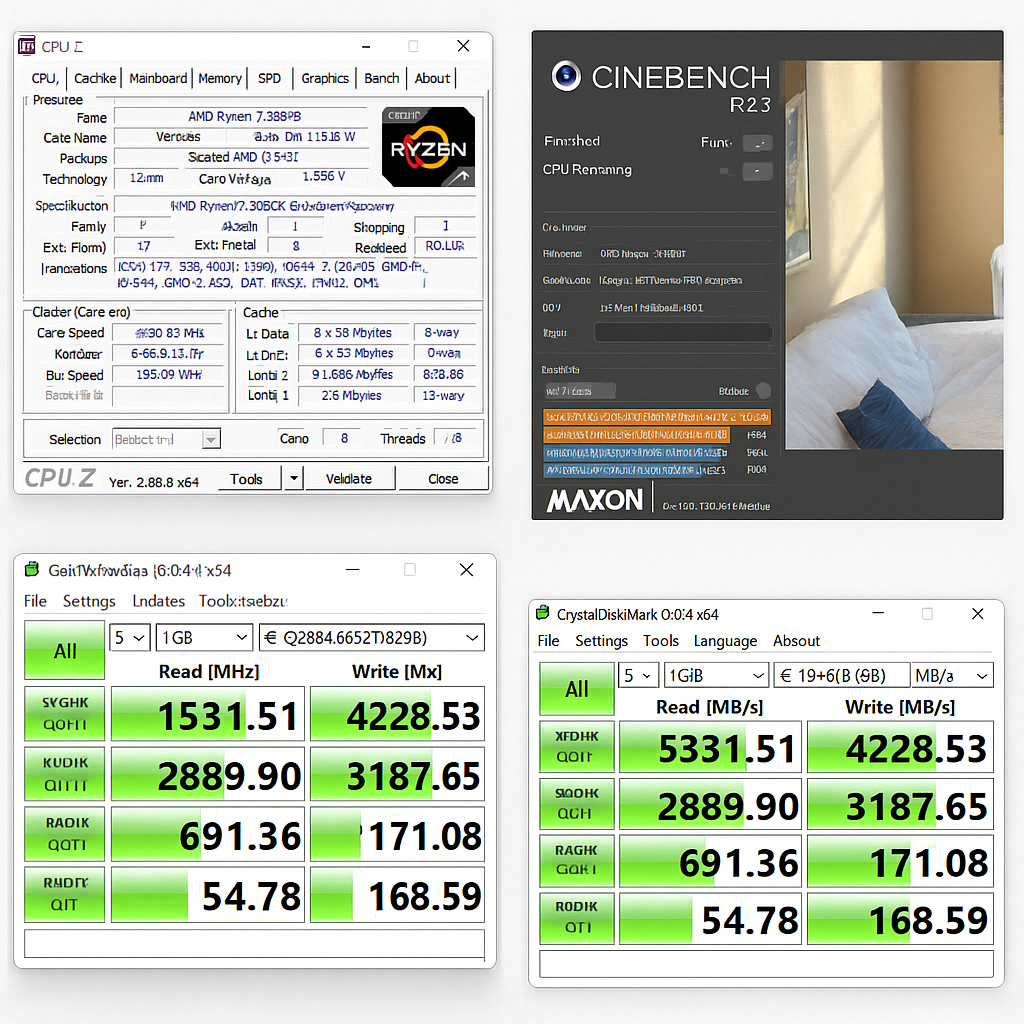Screen dimensions: 1024x1024
Task: Click the Ryzen logo badge in CPU-Z
Action: (x=428, y=147)
